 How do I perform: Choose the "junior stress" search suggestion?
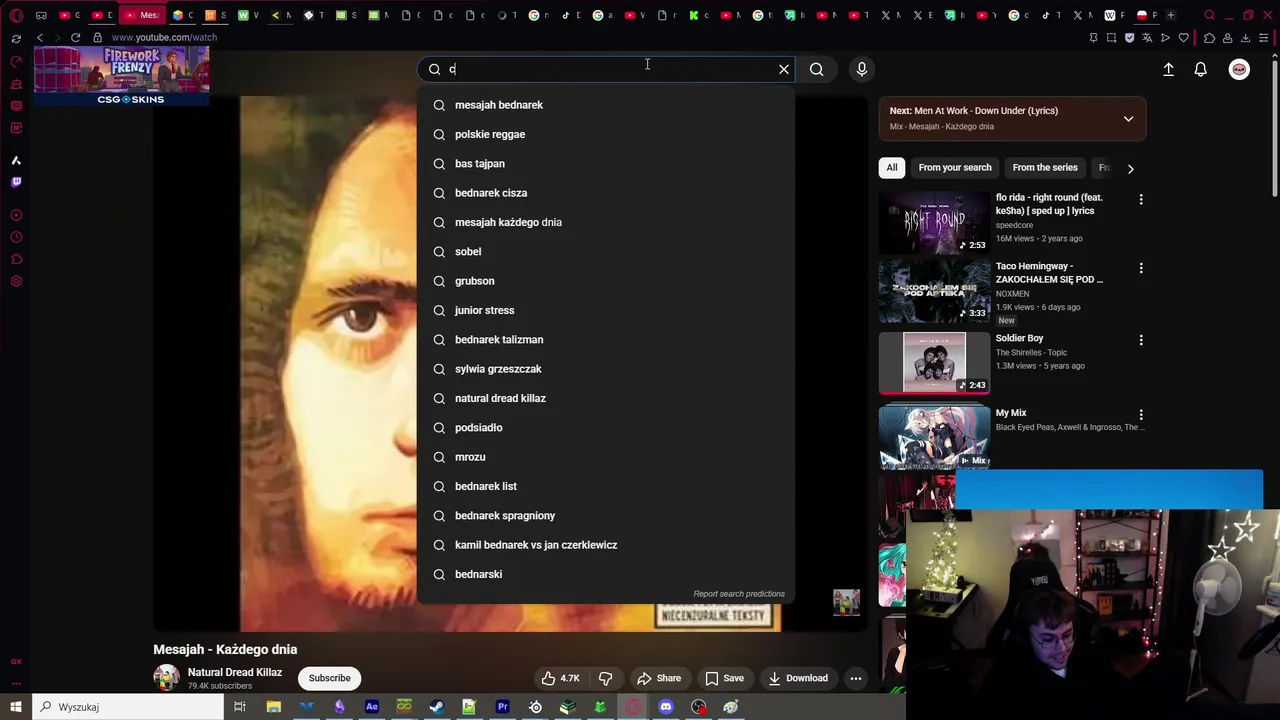[x=606, y=310]
